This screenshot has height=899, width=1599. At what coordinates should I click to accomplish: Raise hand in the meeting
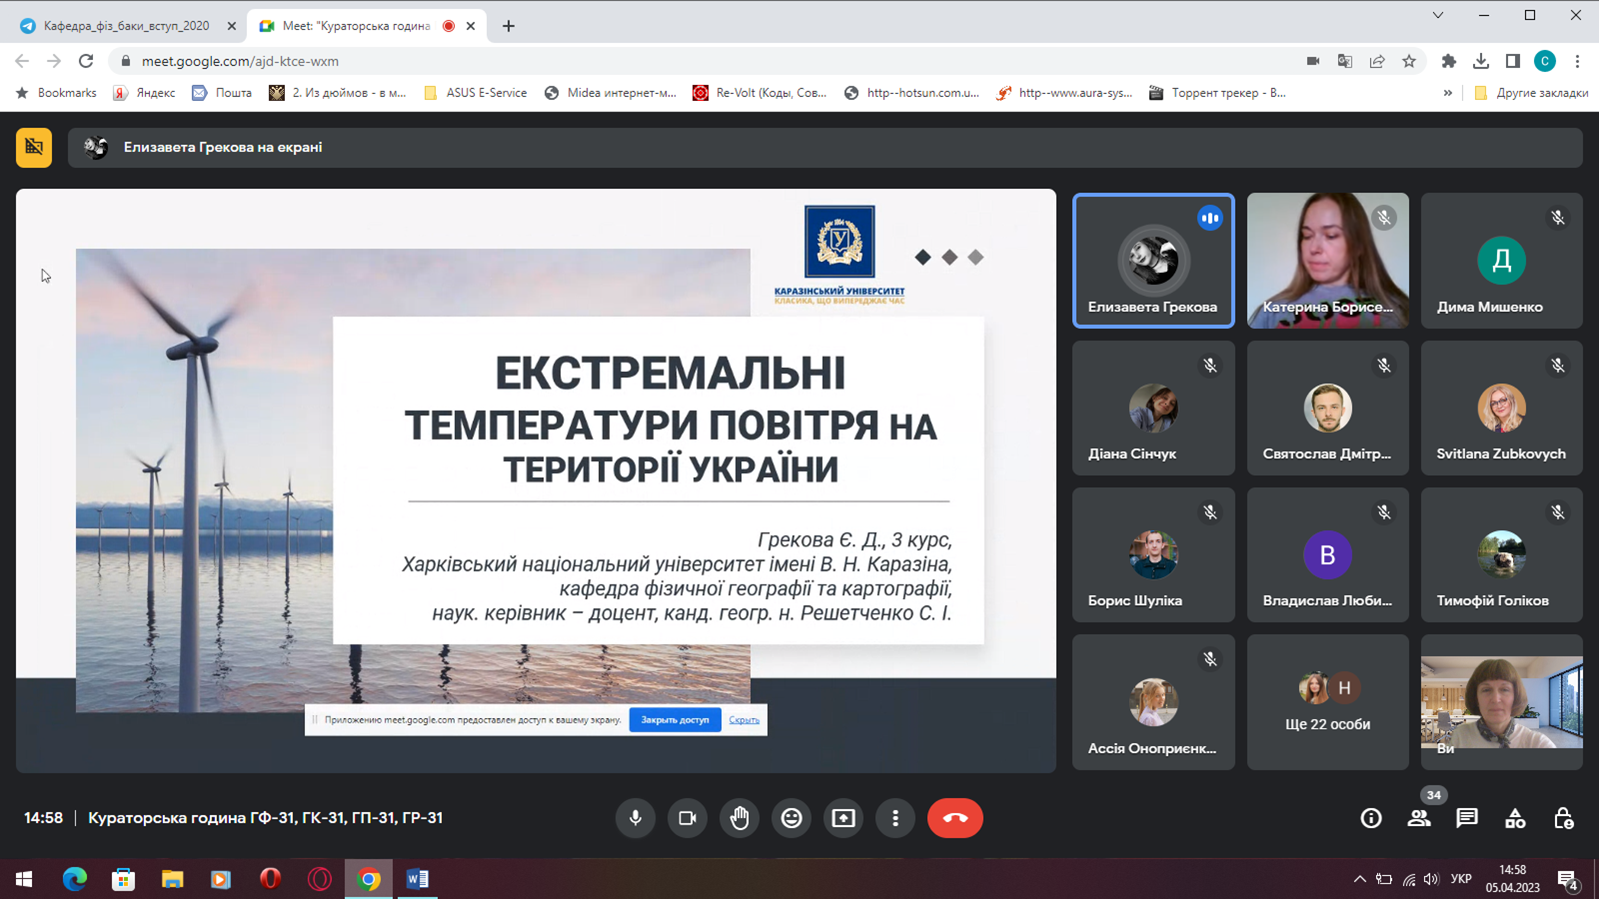pos(739,818)
